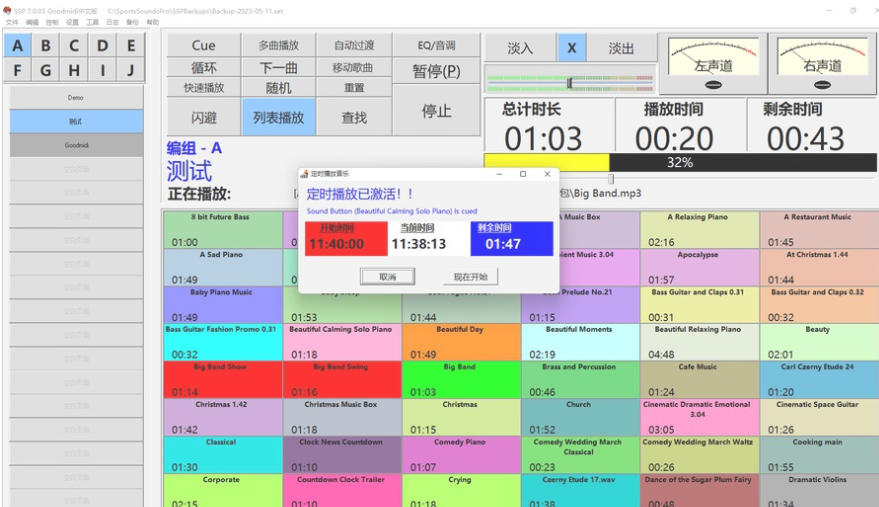Screen dimensions: 879x507
Task: Open the 帮助 menu
Action: tap(152, 22)
